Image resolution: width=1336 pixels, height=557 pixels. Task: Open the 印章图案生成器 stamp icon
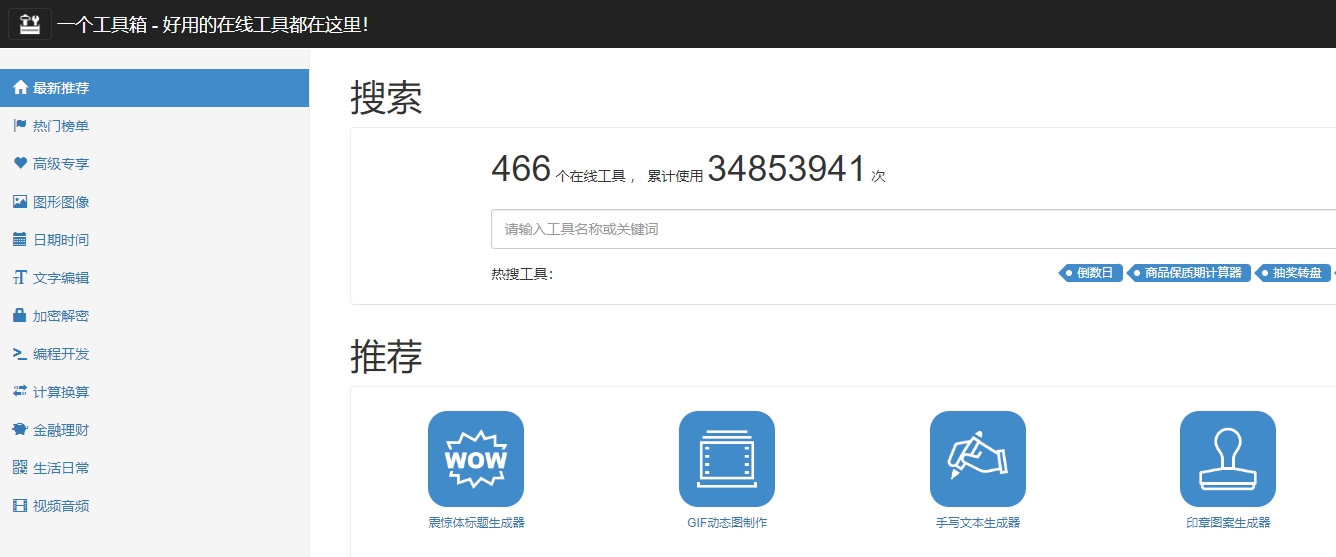click(1227, 459)
